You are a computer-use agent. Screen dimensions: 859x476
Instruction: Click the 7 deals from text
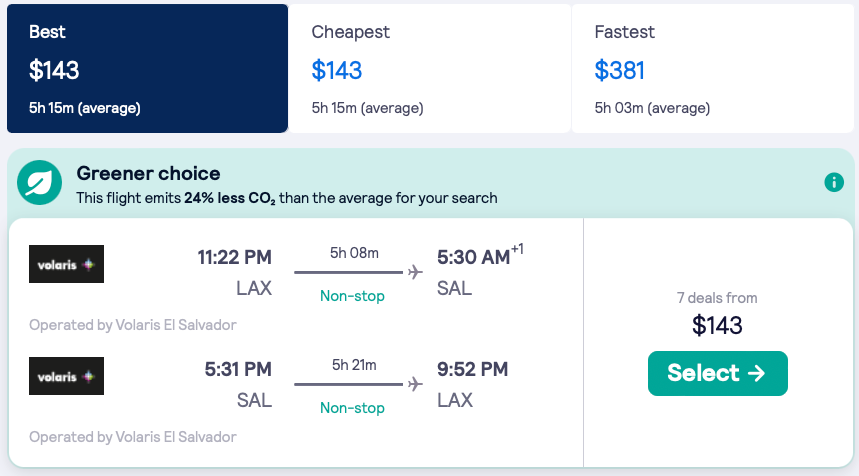click(x=717, y=297)
